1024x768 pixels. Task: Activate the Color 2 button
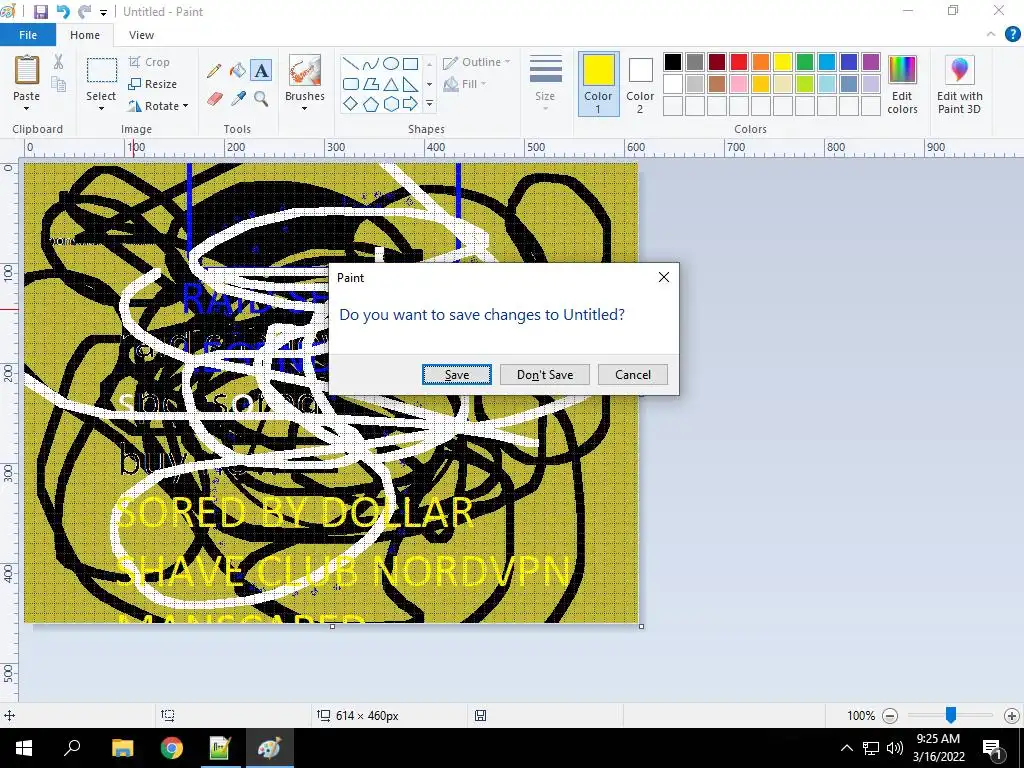[640, 85]
